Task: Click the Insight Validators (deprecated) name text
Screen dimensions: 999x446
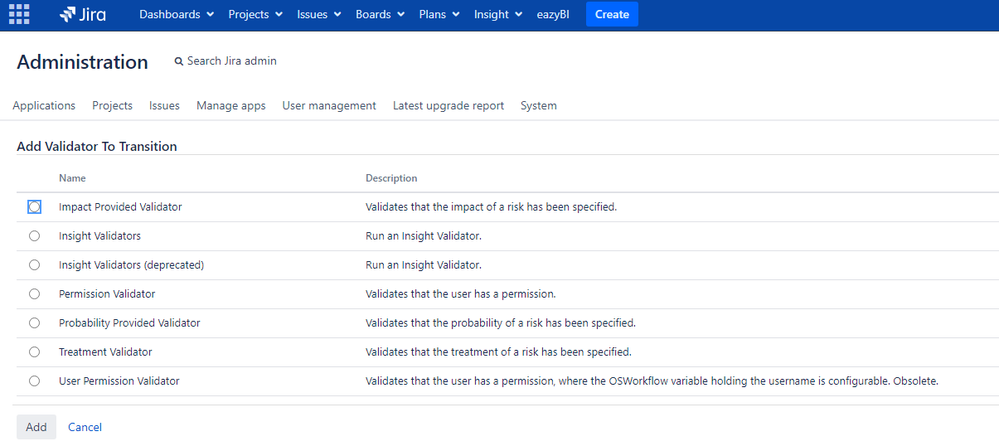Action: (131, 264)
